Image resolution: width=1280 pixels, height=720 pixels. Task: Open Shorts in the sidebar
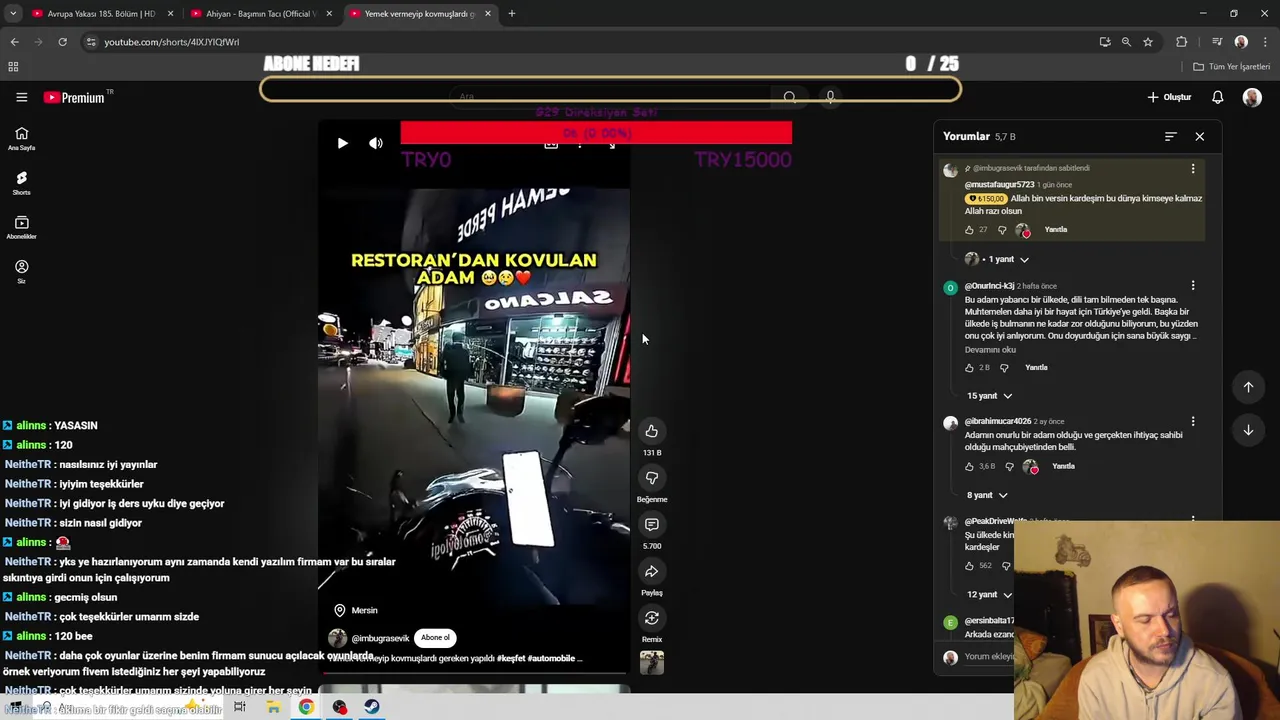tap(21, 183)
